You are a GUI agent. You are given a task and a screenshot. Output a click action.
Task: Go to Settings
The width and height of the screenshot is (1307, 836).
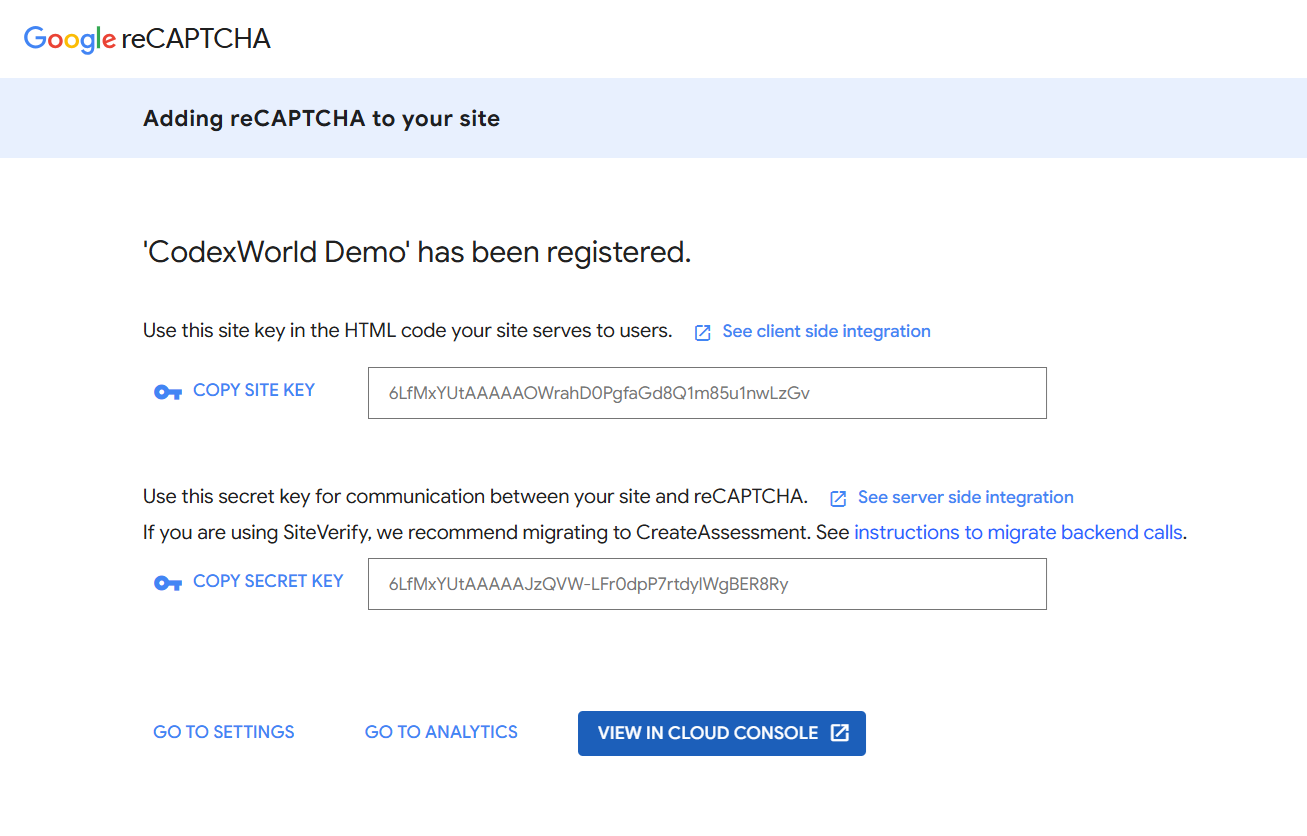click(x=224, y=732)
